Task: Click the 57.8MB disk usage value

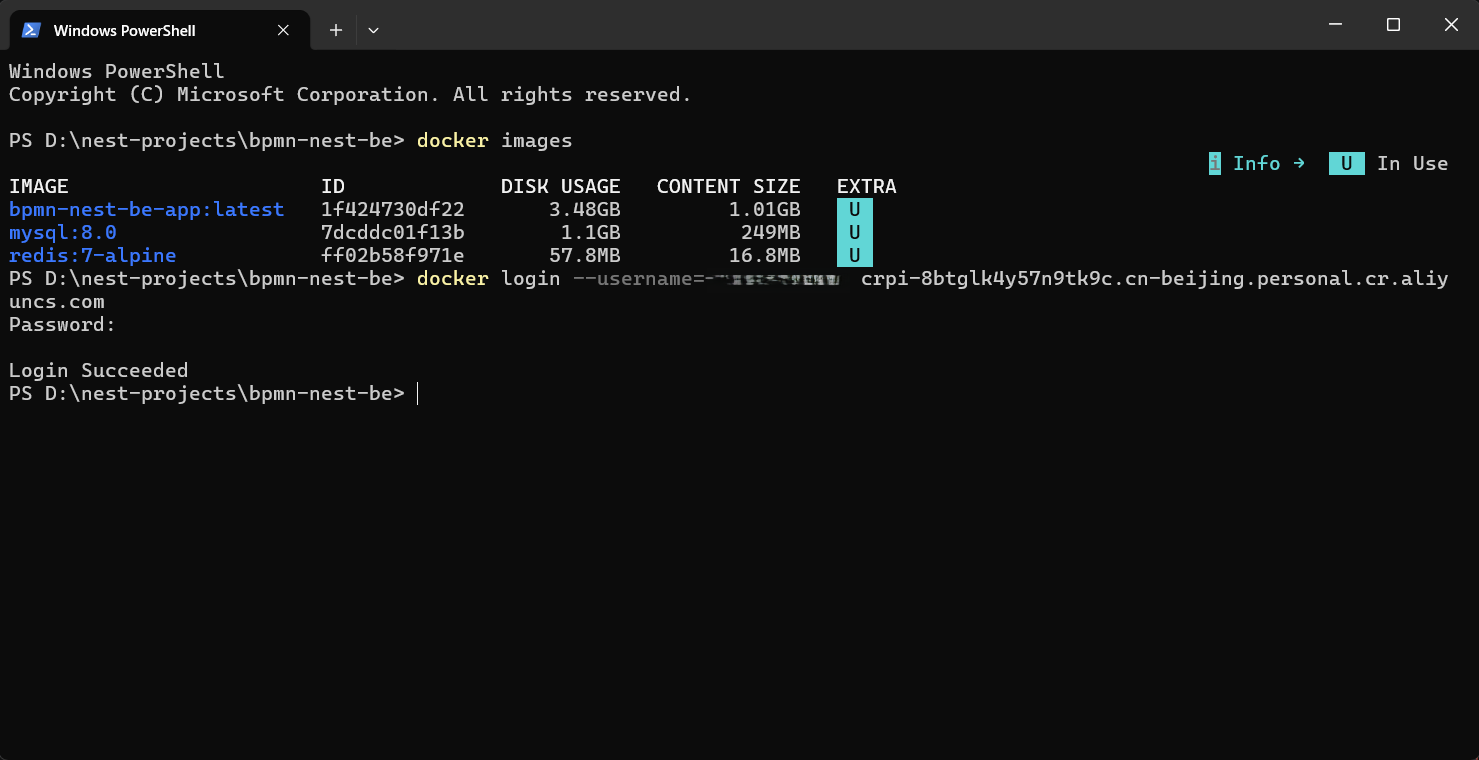Action: 585,255
